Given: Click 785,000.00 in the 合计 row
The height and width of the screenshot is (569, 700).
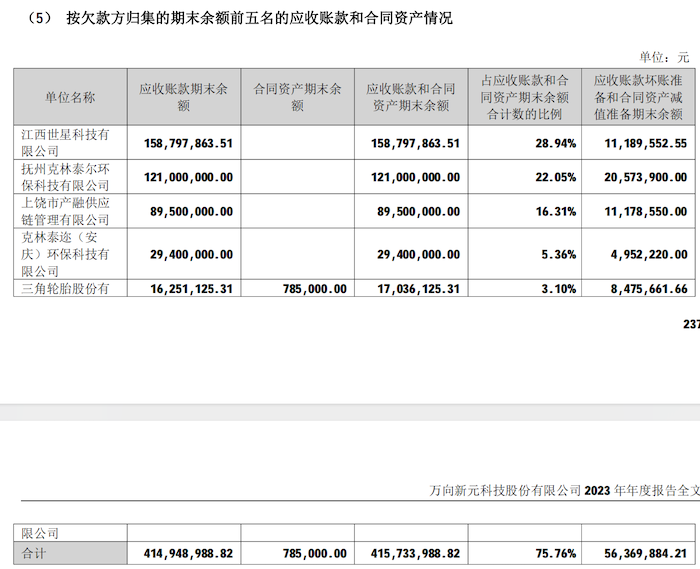Looking at the screenshot, I should click(x=315, y=554).
